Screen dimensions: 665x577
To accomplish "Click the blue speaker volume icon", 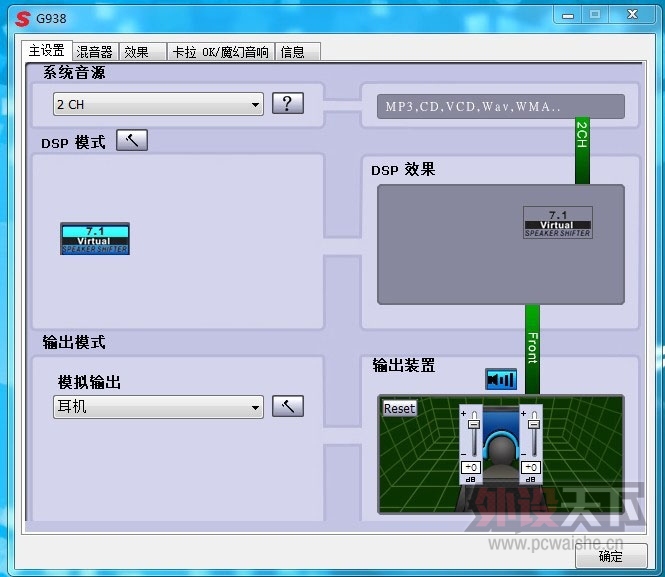I will [x=501, y=379].
